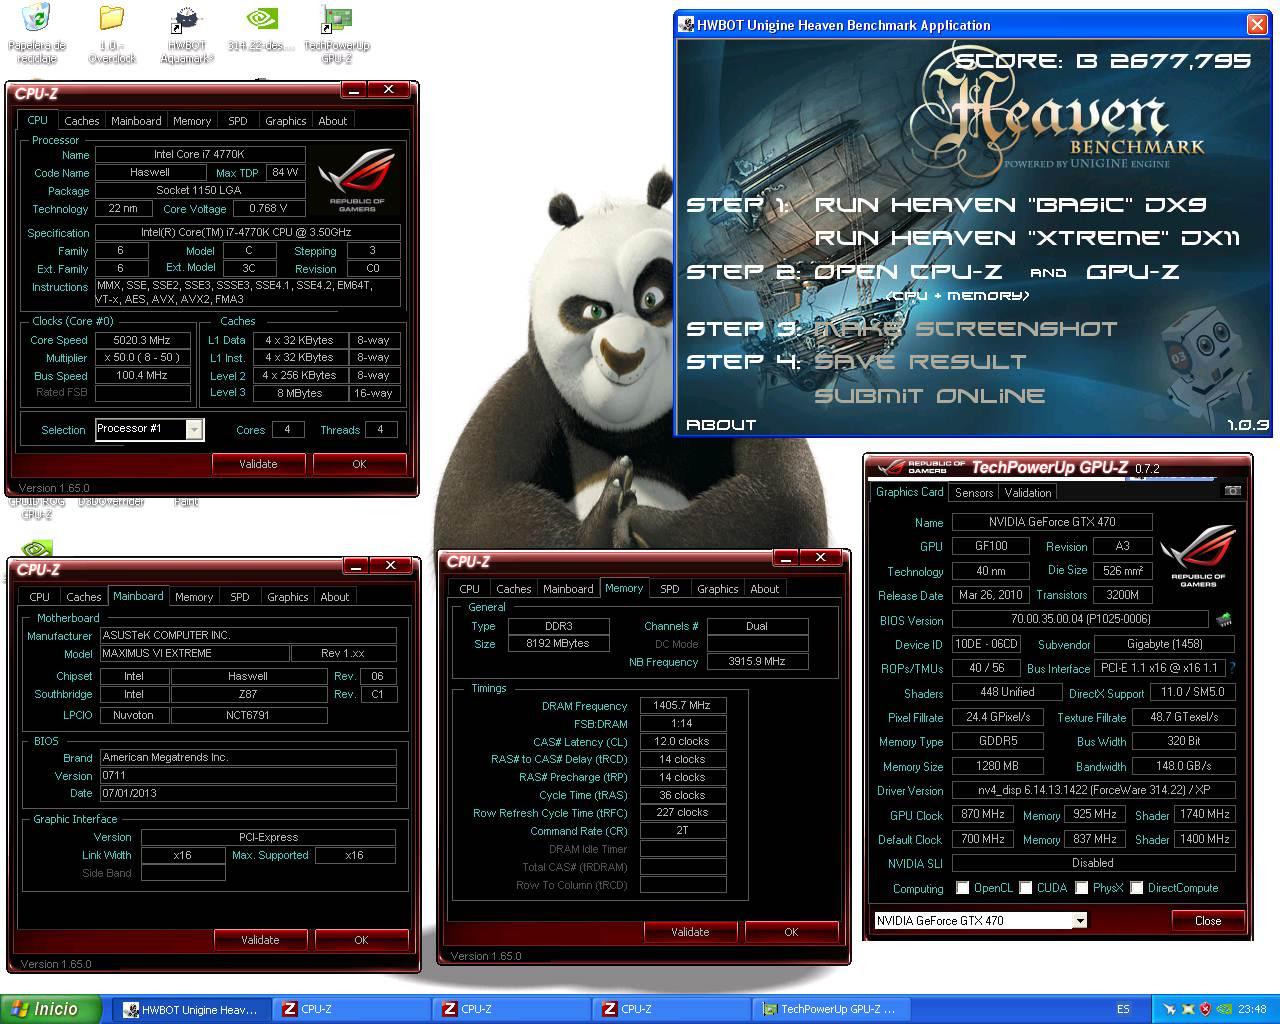
Task: Launch the HWBOT Aquamark desktop shortcut
Action: (x=187, y=33)
